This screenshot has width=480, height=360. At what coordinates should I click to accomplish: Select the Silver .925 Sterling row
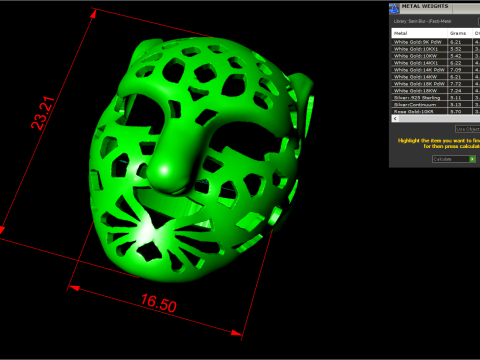[x=436, y=98]
